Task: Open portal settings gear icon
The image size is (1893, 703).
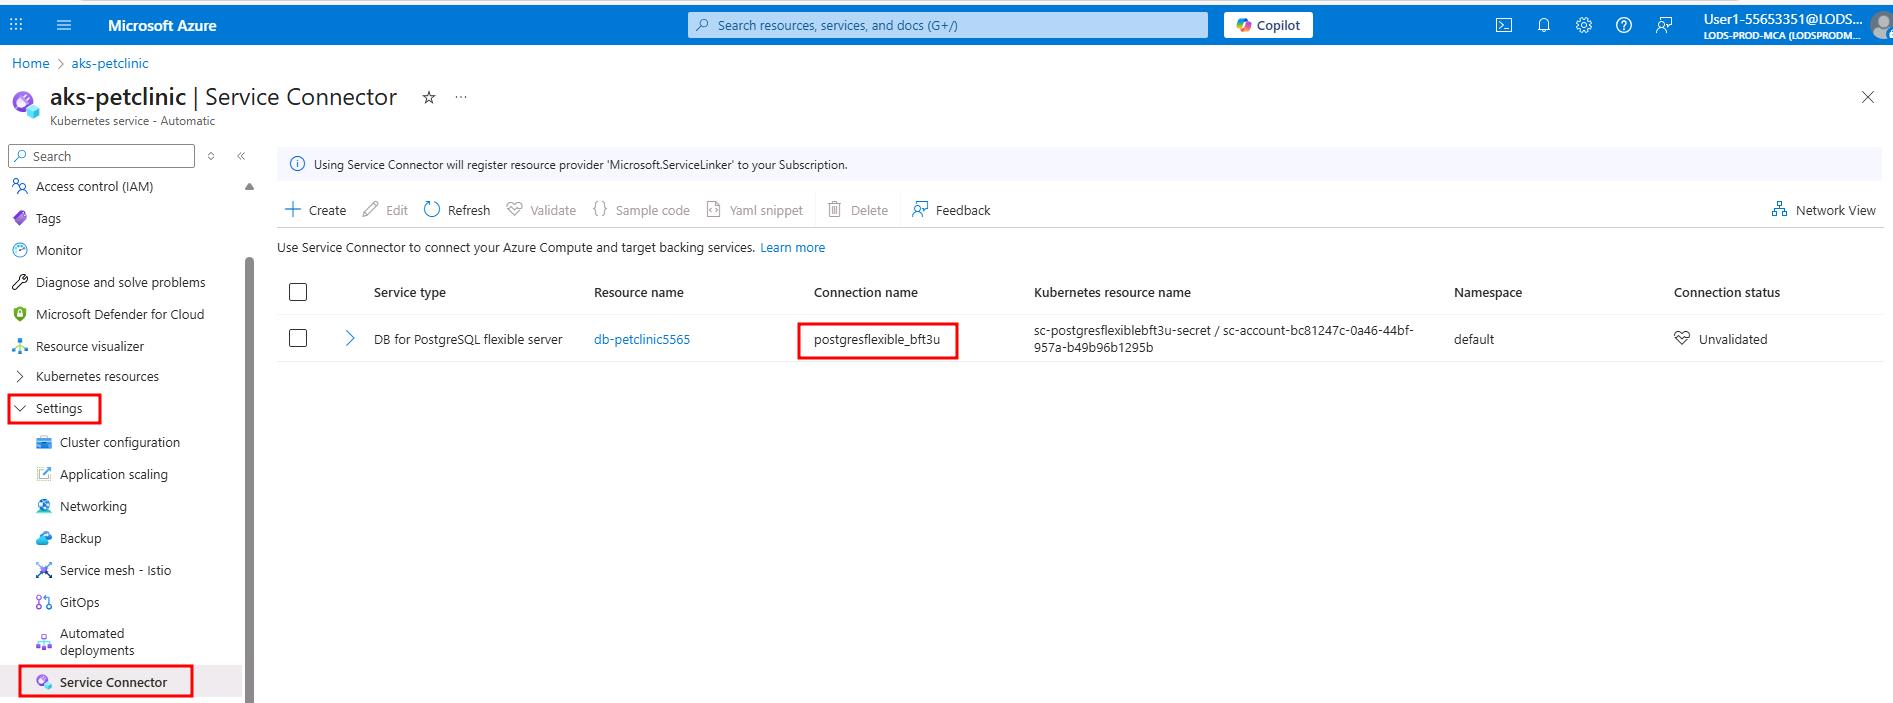Action: 1583,25
